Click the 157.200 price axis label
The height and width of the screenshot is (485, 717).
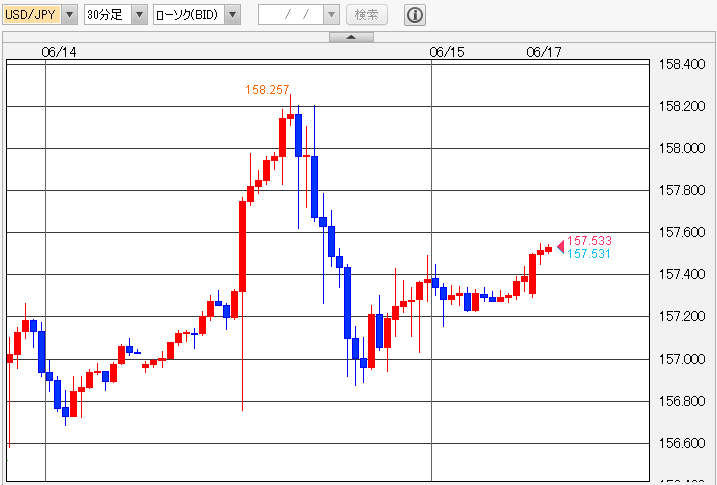coord(682,316)
